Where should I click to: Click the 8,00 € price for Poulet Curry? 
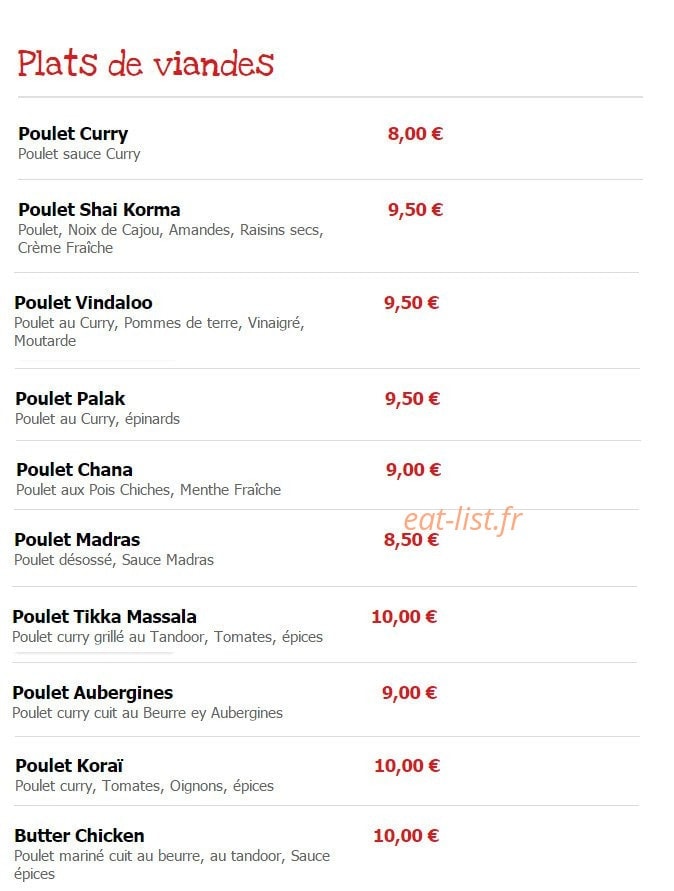415,134
